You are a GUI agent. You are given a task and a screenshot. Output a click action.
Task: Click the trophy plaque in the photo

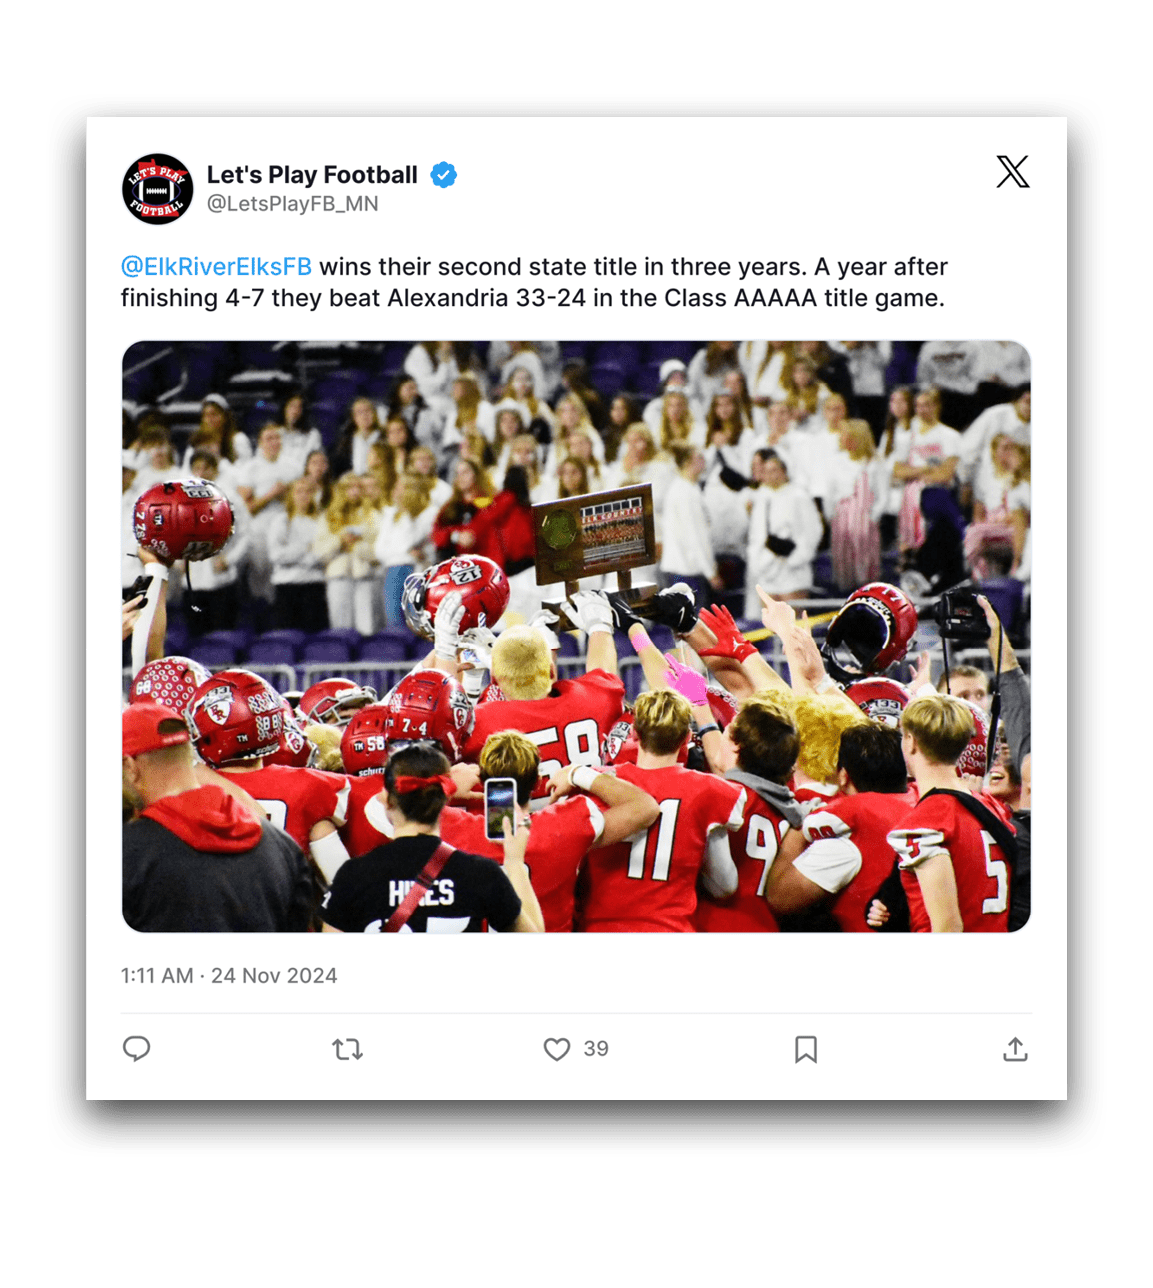[594, 535]
